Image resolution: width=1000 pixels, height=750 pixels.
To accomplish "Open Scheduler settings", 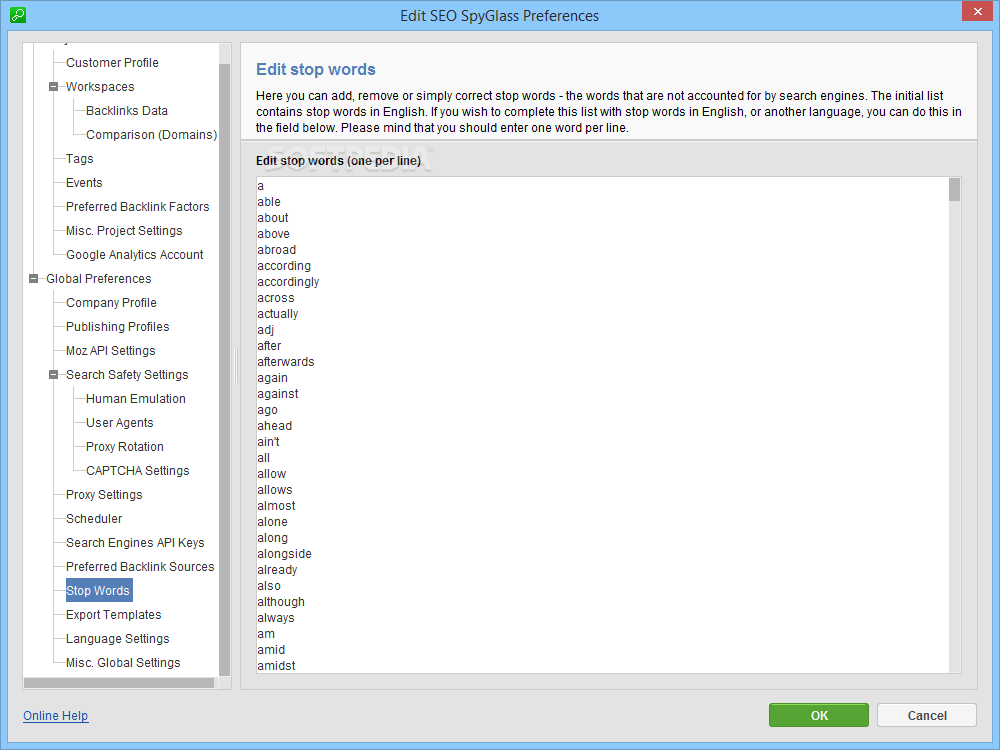I will pyautogui.click(x=94, y=518).
